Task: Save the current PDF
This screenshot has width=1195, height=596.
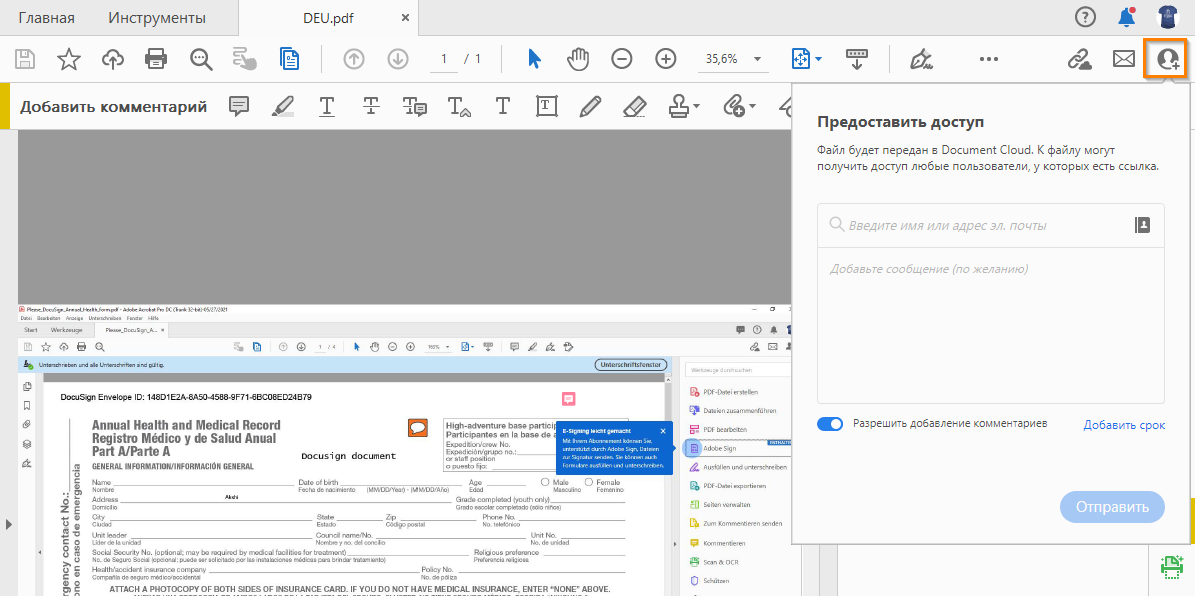Action: pyautogui.click(x=24, y=58)
